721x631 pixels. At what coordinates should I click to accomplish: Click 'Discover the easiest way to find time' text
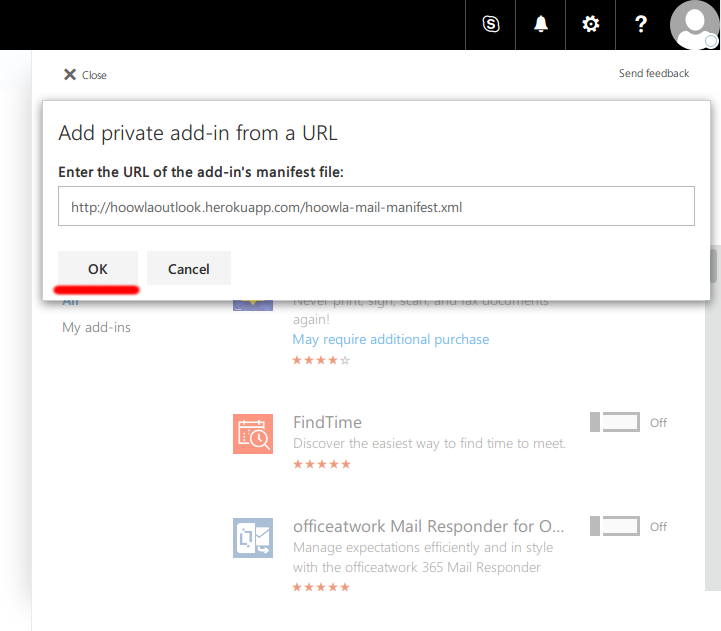coord(429,443)
